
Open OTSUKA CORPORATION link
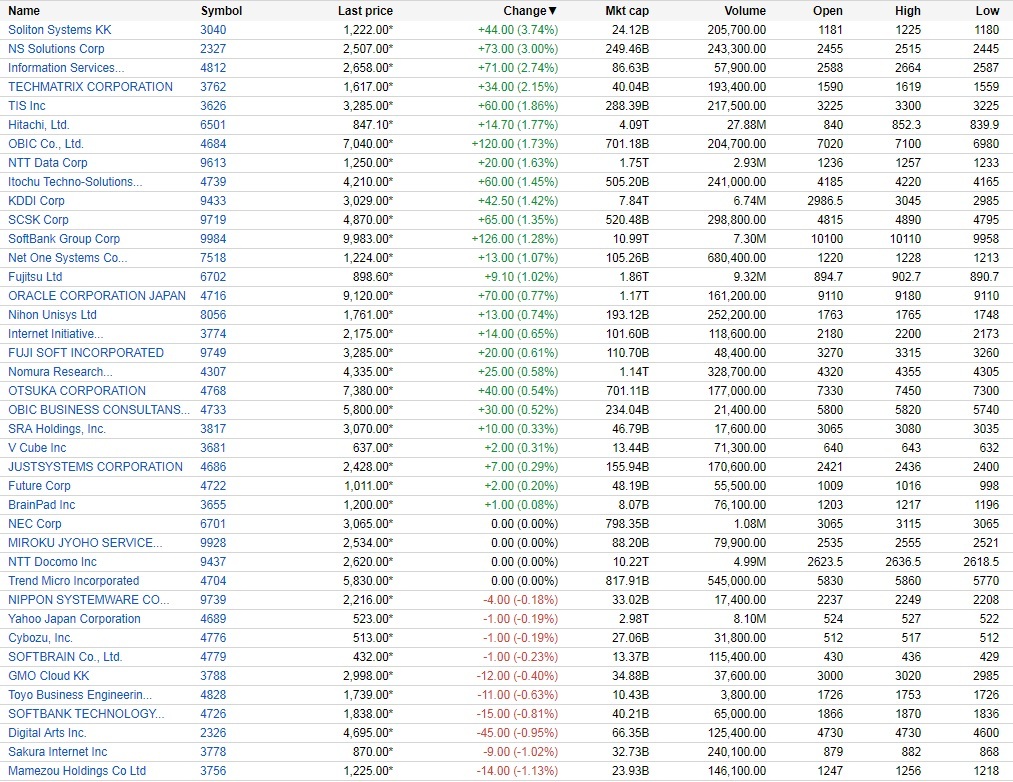(77, 391)
